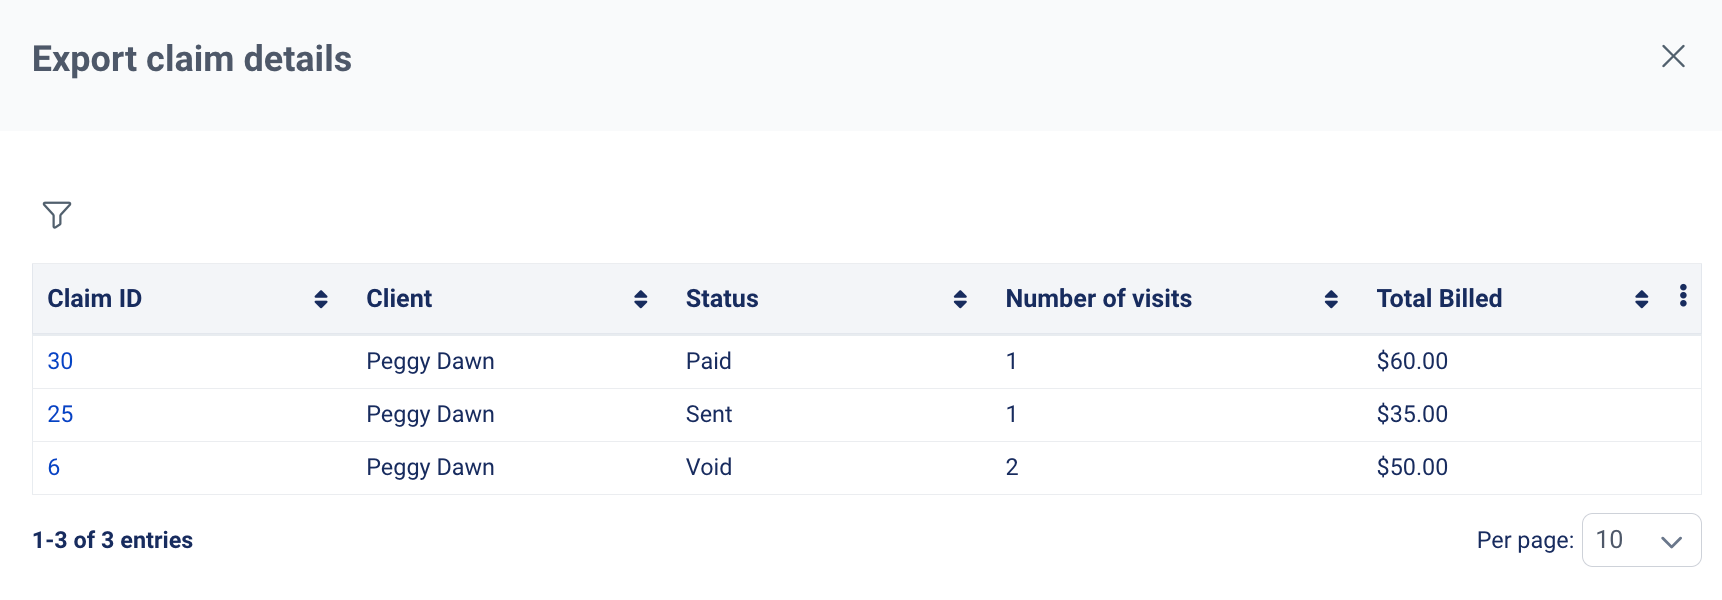Open claim ID 30 link

tap(60, 361)
